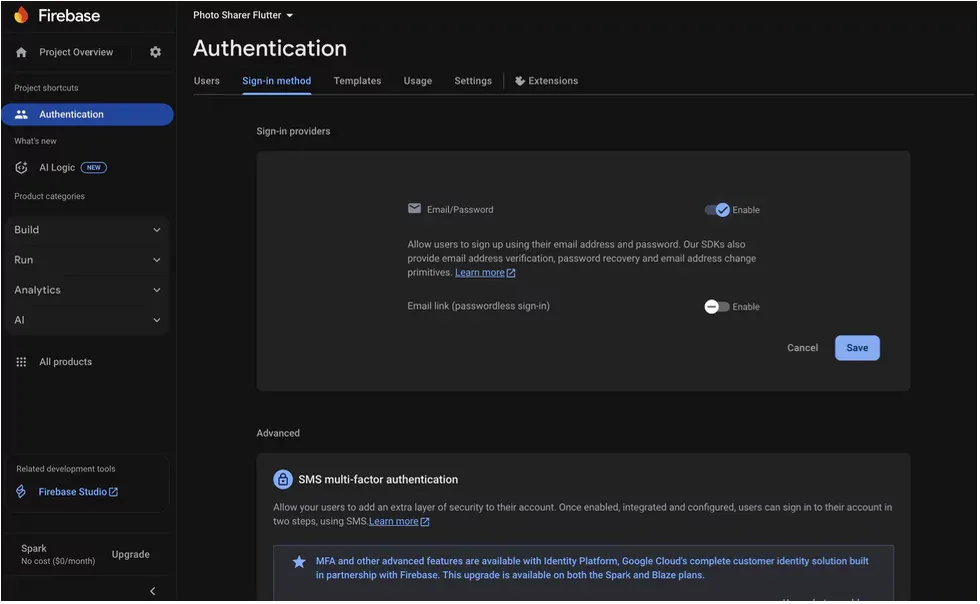980x604 pixels.
Task: Expand the Build category
Action: coord(88,230)
